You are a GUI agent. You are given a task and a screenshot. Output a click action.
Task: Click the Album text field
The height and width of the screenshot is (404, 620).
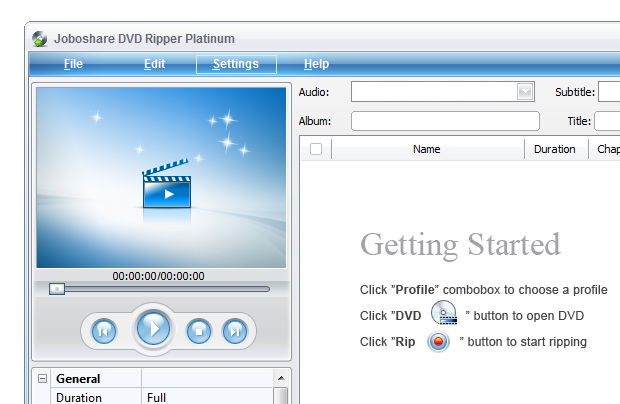[x=445, y=121]
